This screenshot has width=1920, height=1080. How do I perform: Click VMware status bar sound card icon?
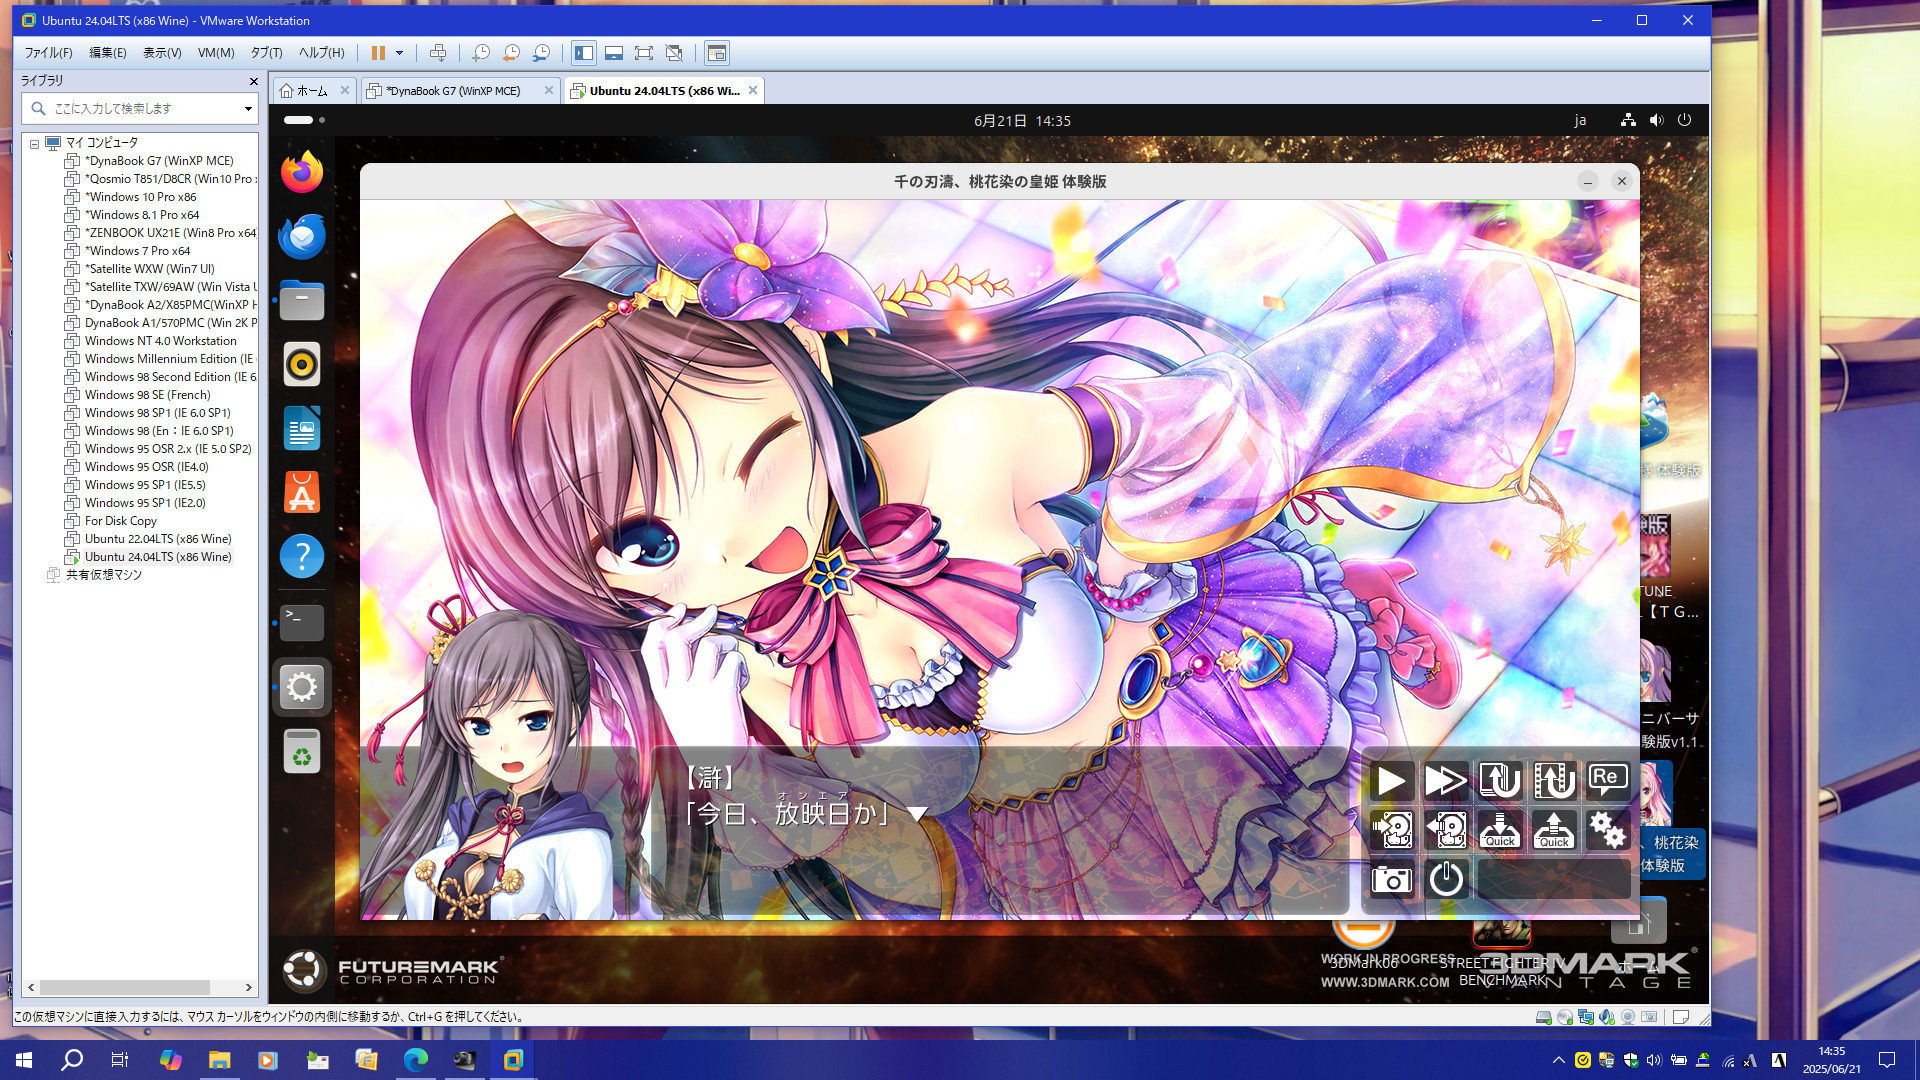(1607, 1017)
